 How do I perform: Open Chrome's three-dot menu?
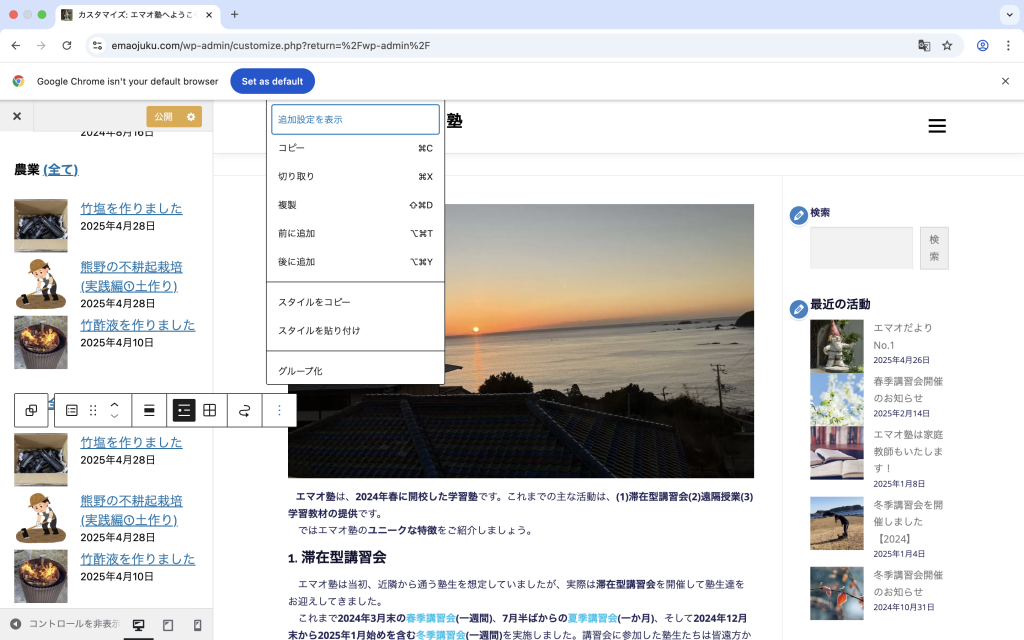[x=1008, y=45]
